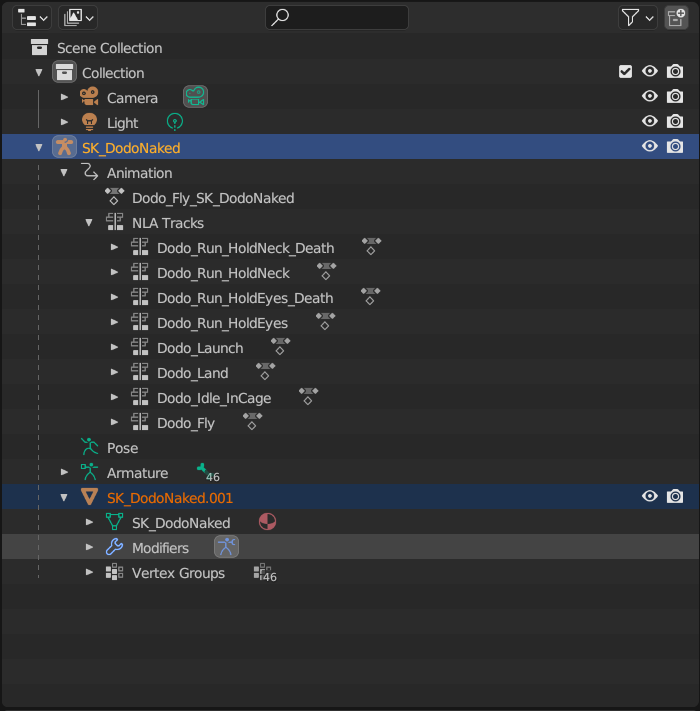Click the outliner search field
The height and width of the screenshot is (711, 700).
click(x=336, y=18)
